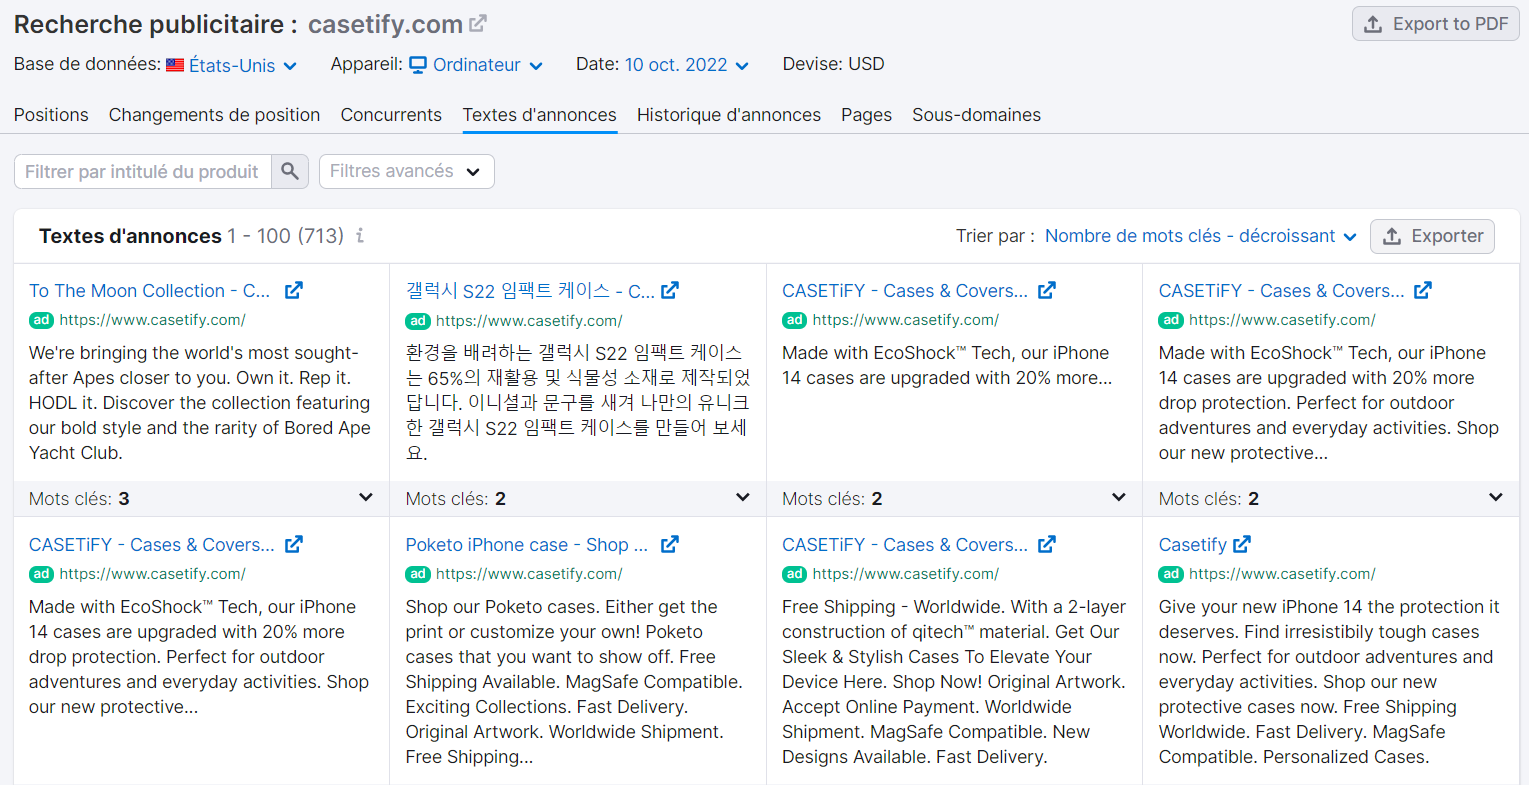Click the 'Devise: USD' label
The width and height of the screenshot is (1529, 785).
pyautogui.click(x=833, y=64)
